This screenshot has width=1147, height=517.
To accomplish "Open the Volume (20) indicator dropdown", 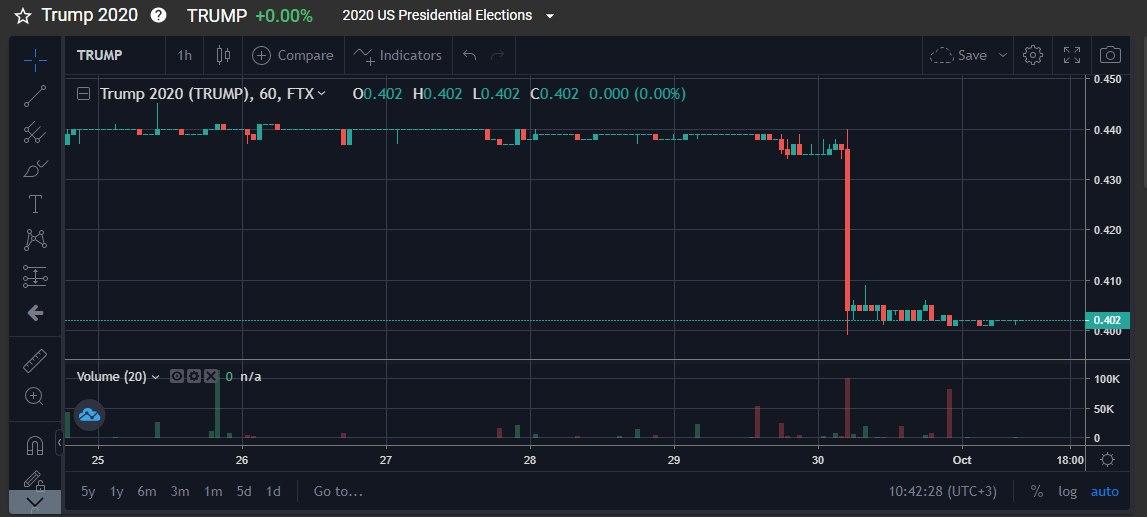I will (x=155, y=377).
